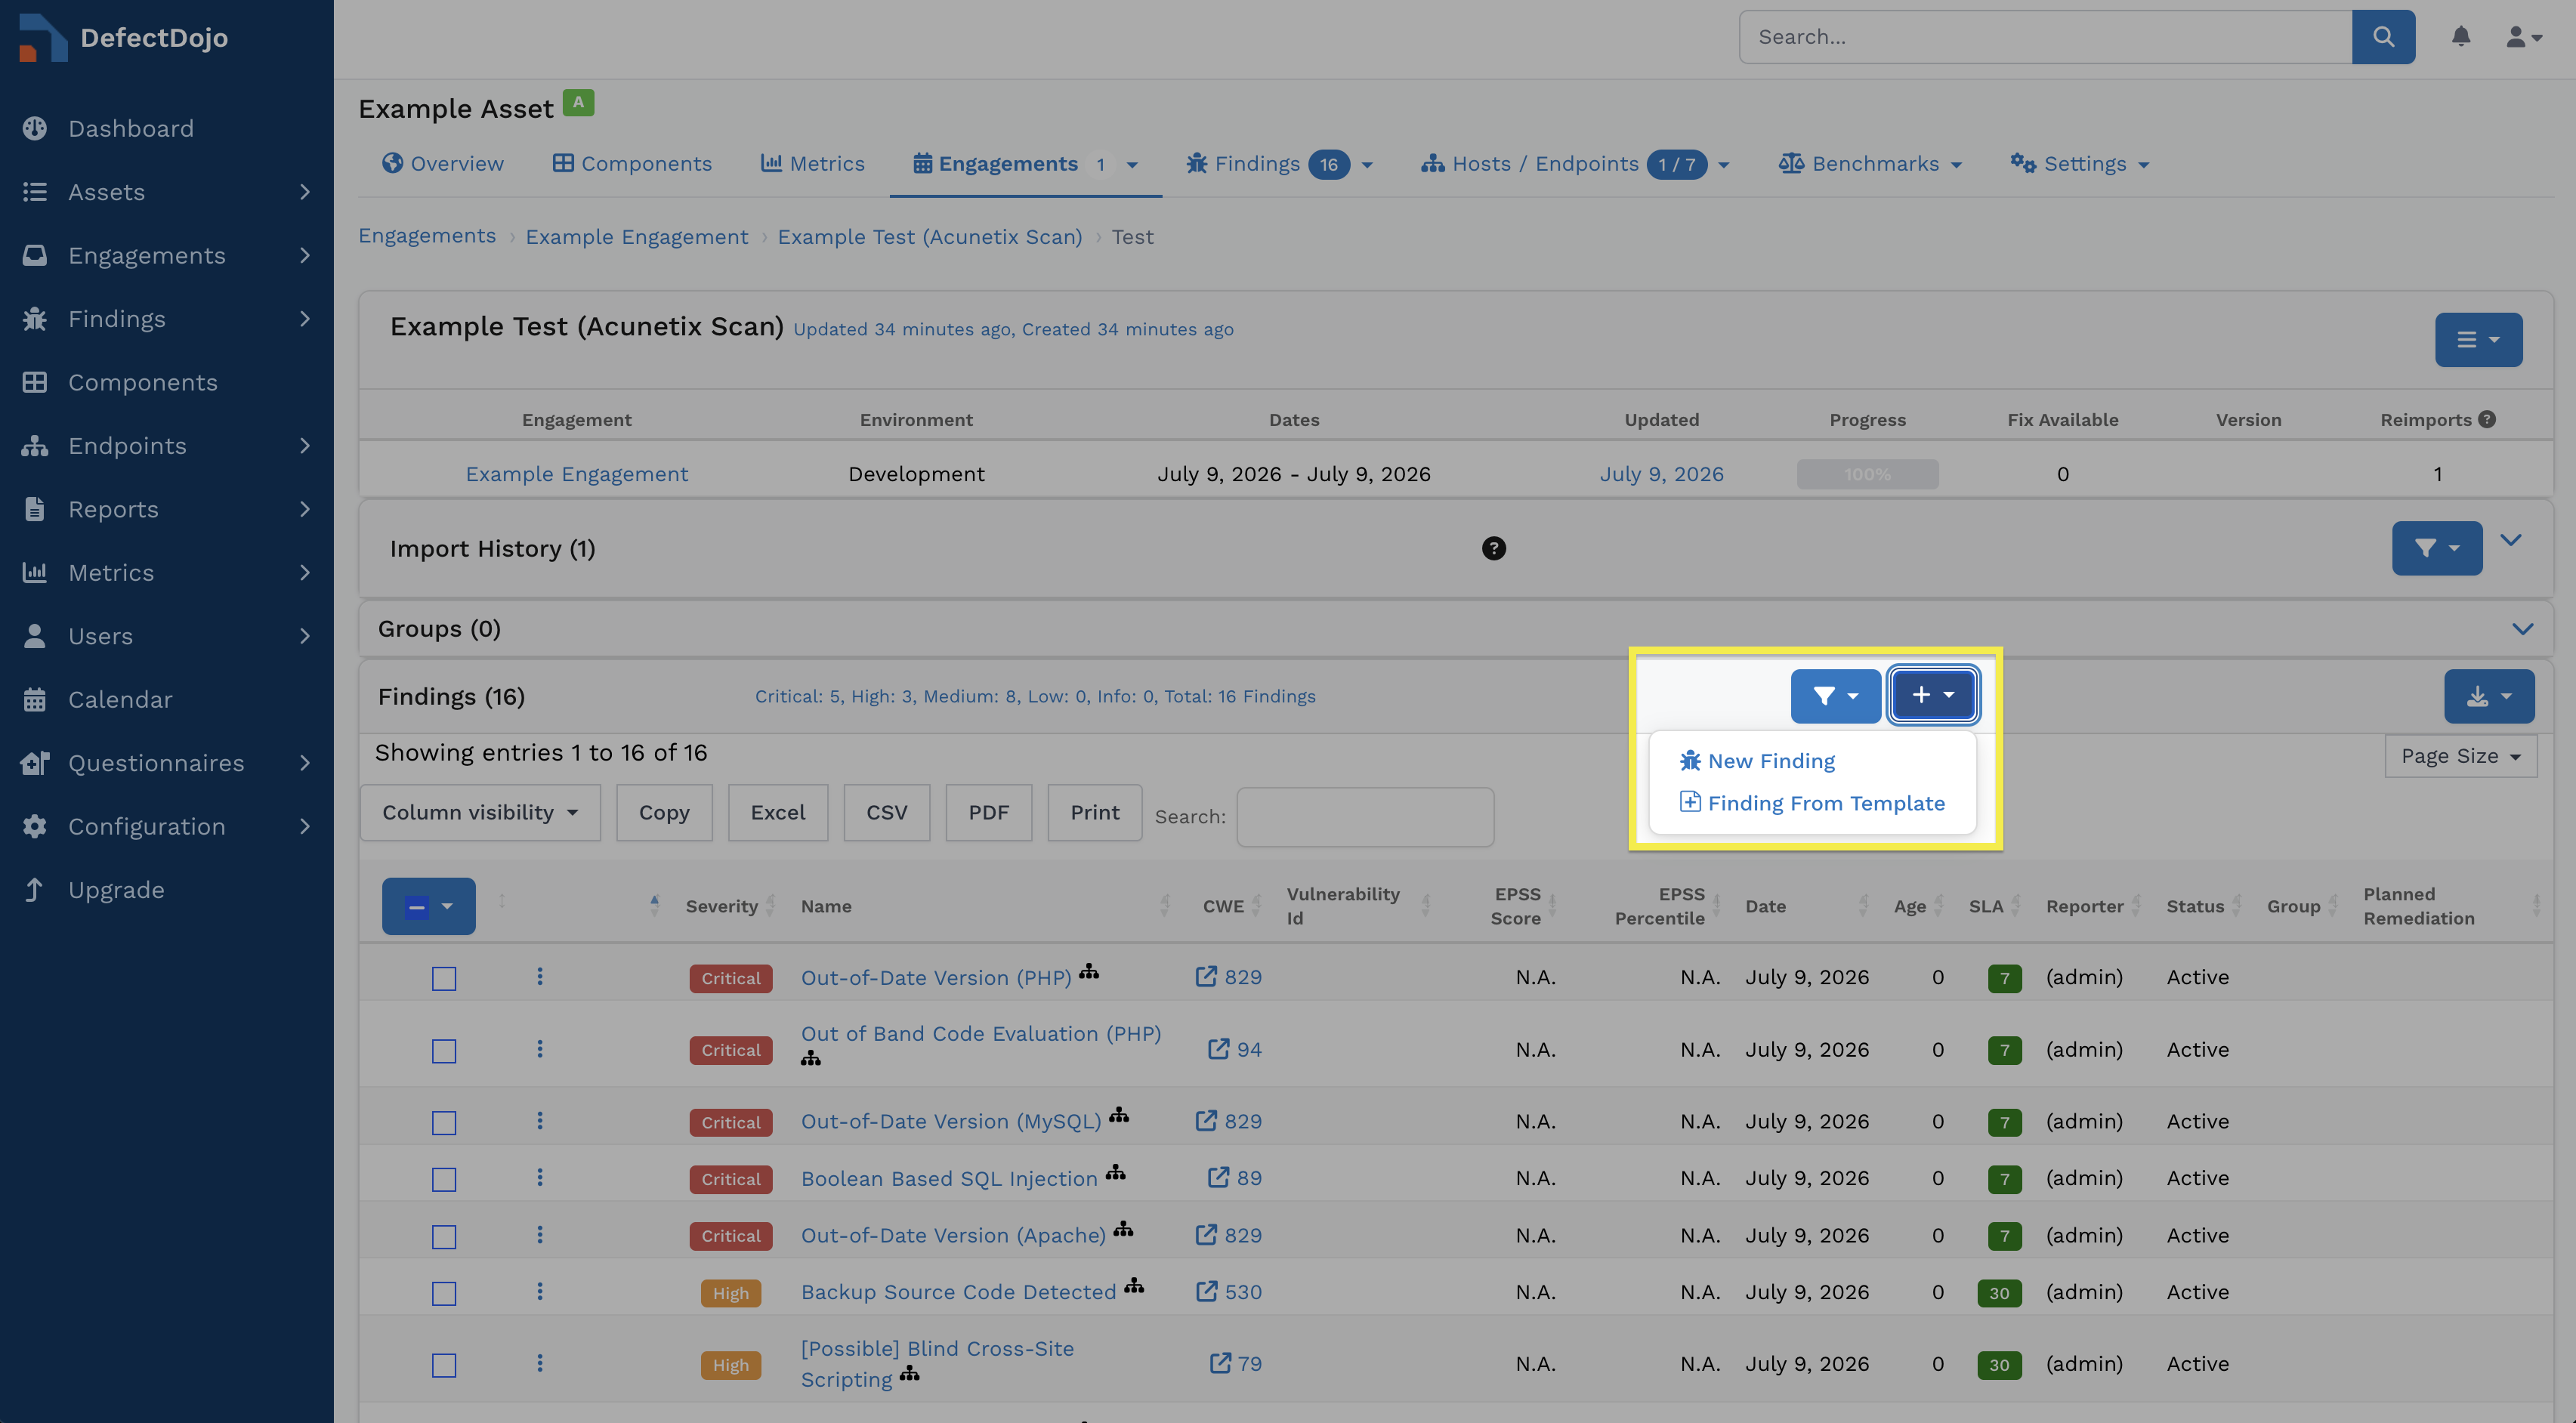Switch to the Metrics tab
The width and height of the screenshot is (2576, 1423).
coord(812,164)
